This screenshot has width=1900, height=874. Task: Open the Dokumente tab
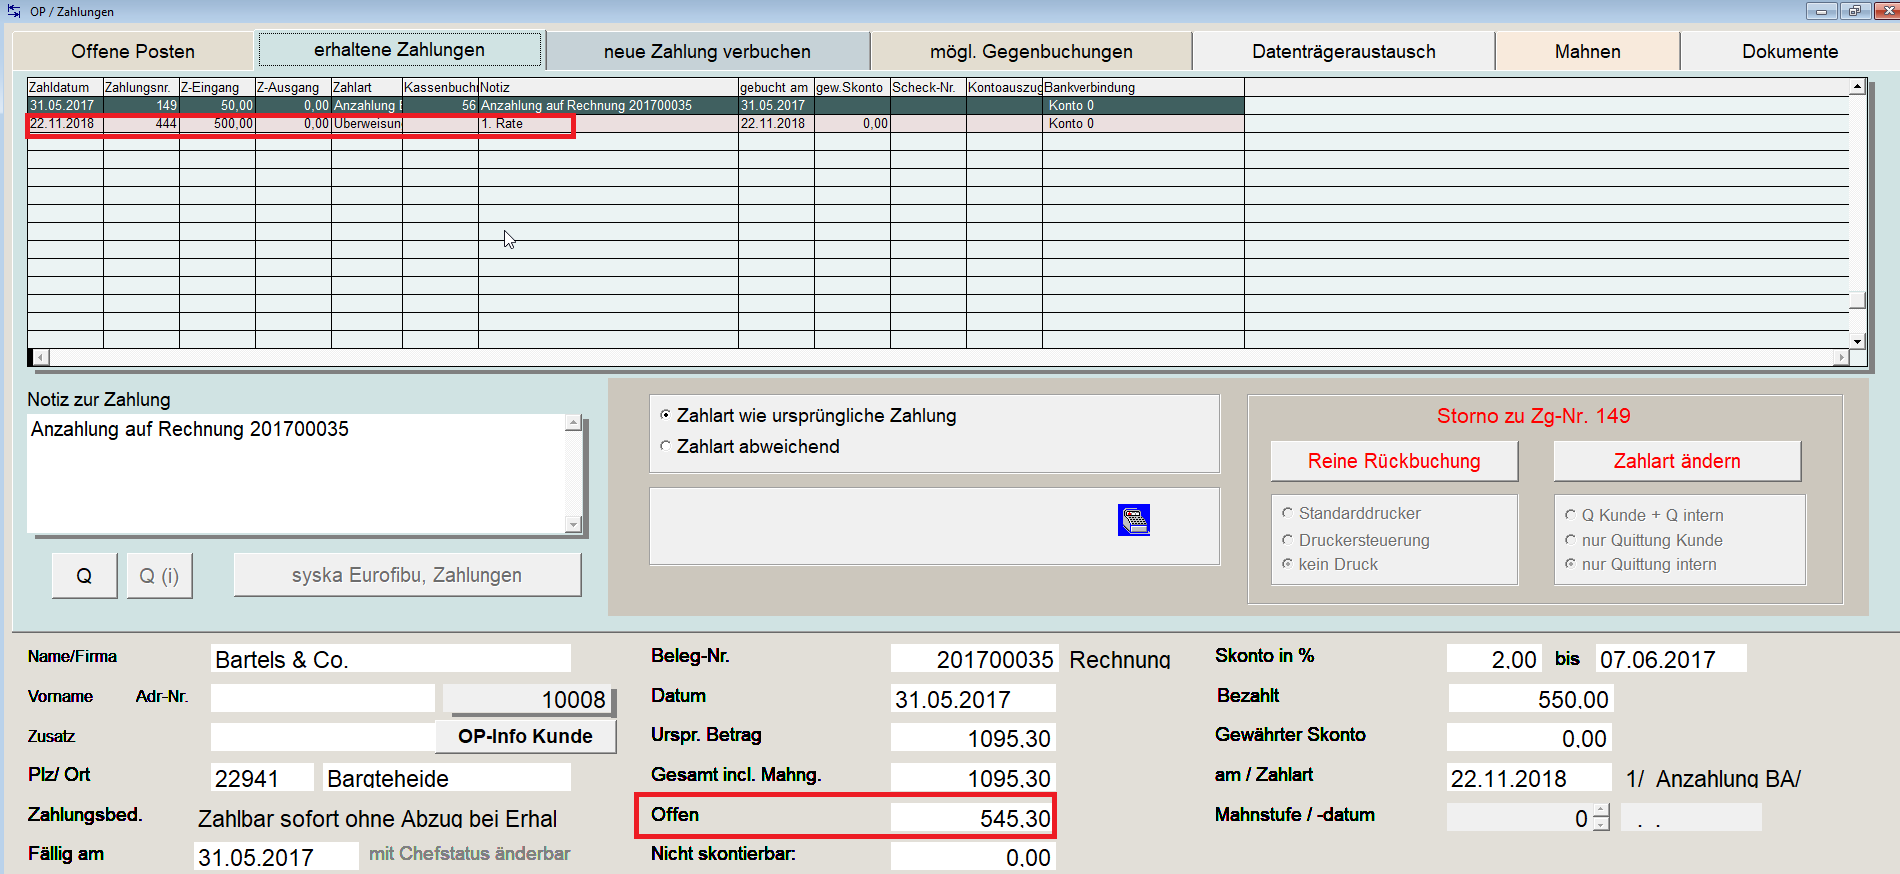(x=1790, y=51)
